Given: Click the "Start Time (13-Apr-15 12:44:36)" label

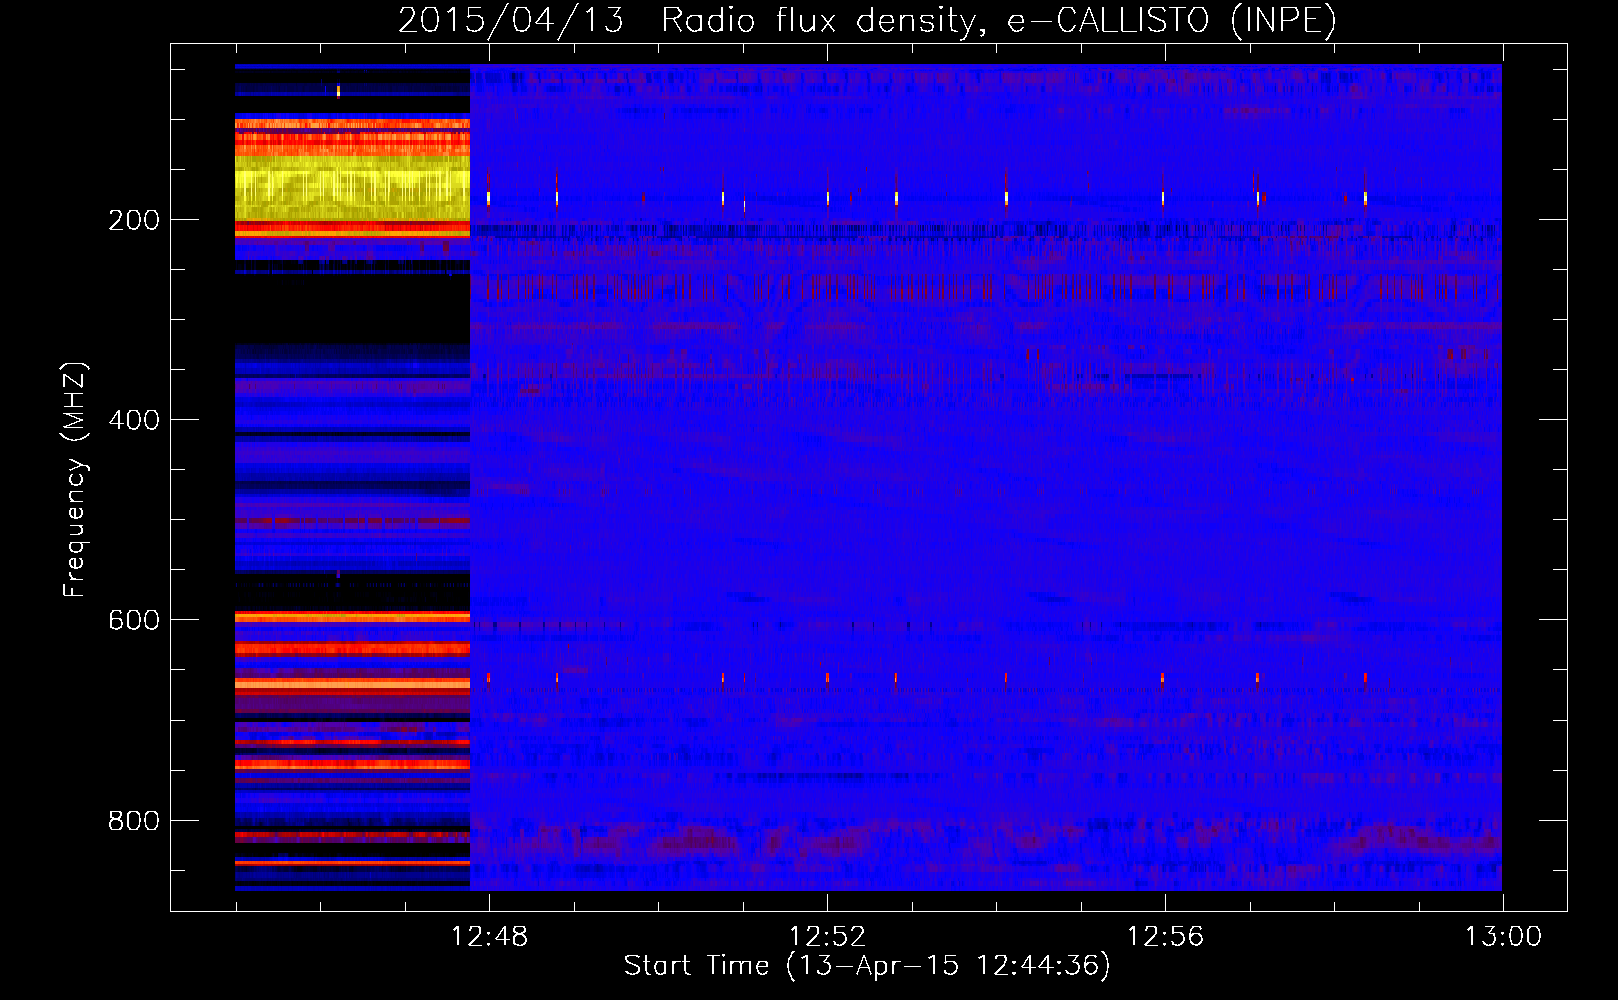Looking at the screenshot, I should (867, 966).
